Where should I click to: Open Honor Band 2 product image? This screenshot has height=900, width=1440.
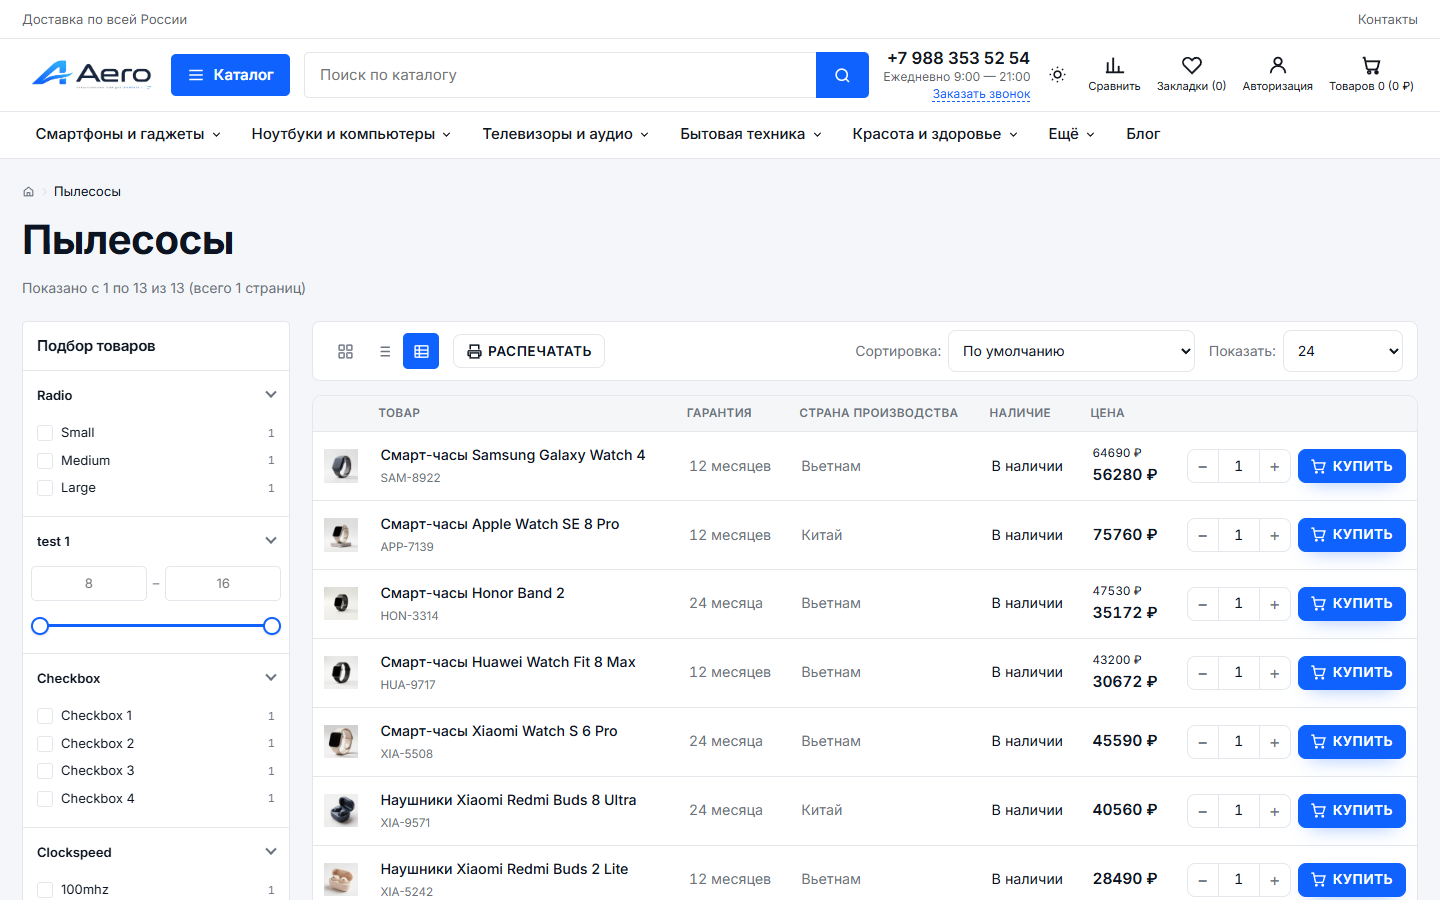tap(341, 604)
